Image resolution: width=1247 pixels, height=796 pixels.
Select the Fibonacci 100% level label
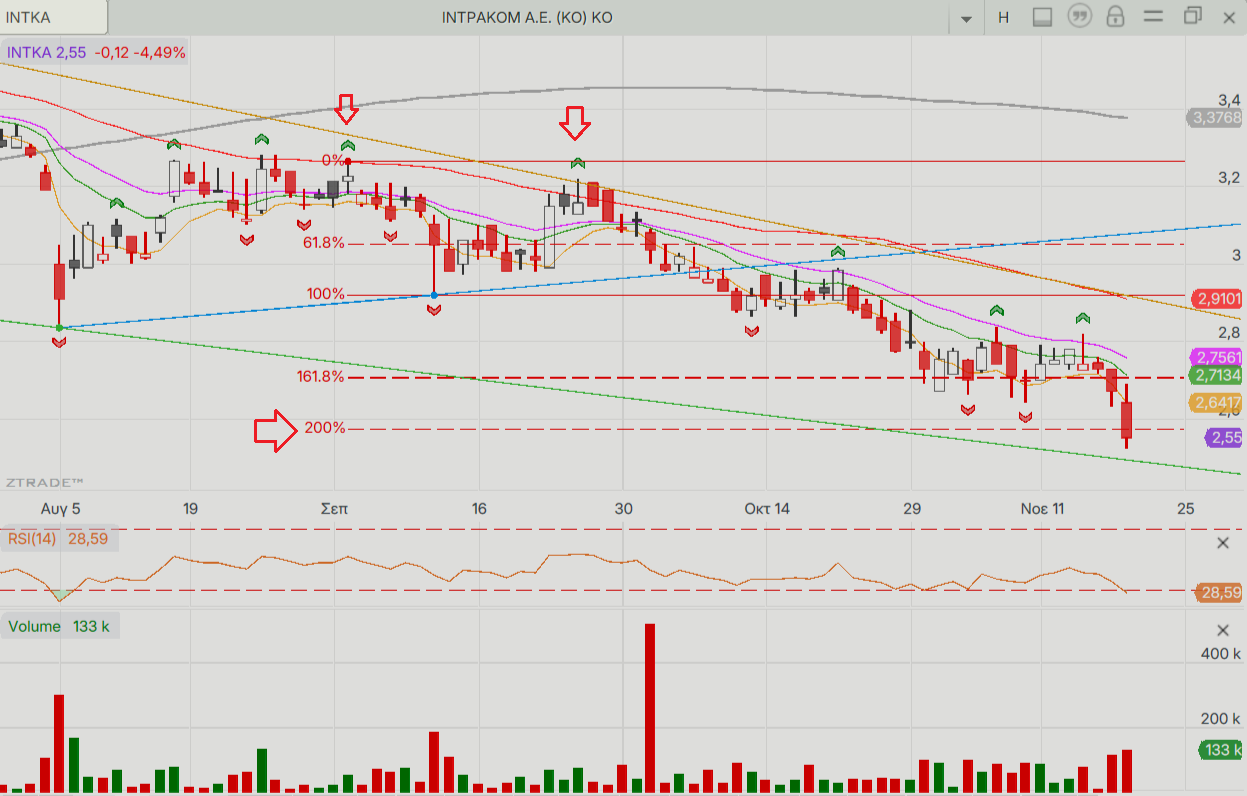tap(326, 294)
